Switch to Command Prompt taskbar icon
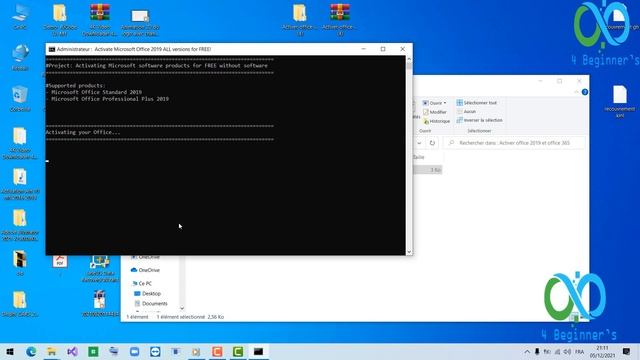 258,351
